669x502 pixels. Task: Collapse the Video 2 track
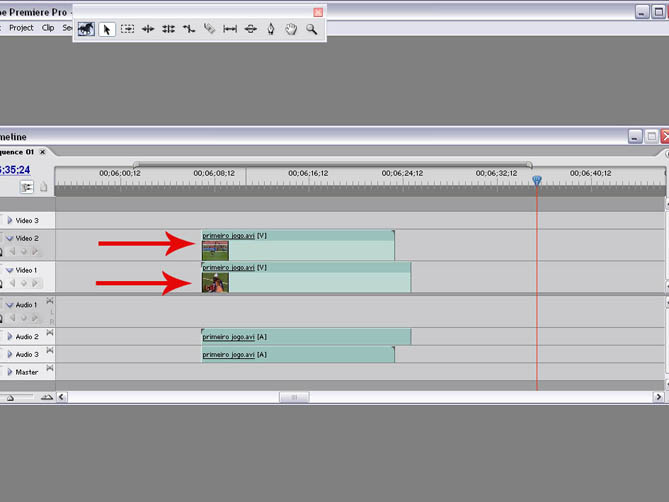point(10,239)
